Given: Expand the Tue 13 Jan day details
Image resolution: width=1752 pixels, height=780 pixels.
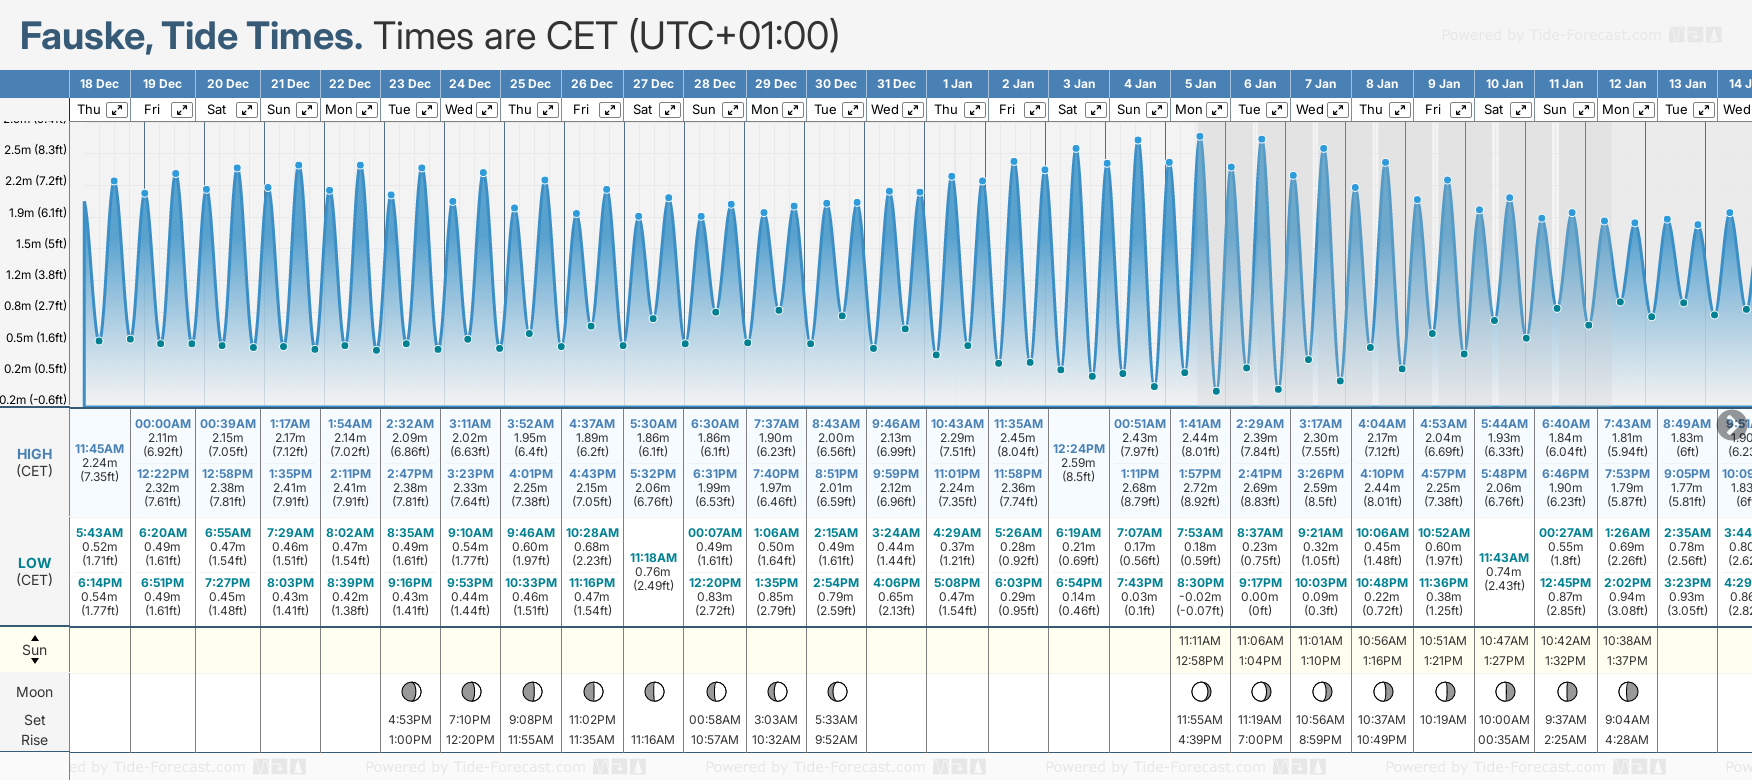Looking at the screenshot, I should [1703, 110].
